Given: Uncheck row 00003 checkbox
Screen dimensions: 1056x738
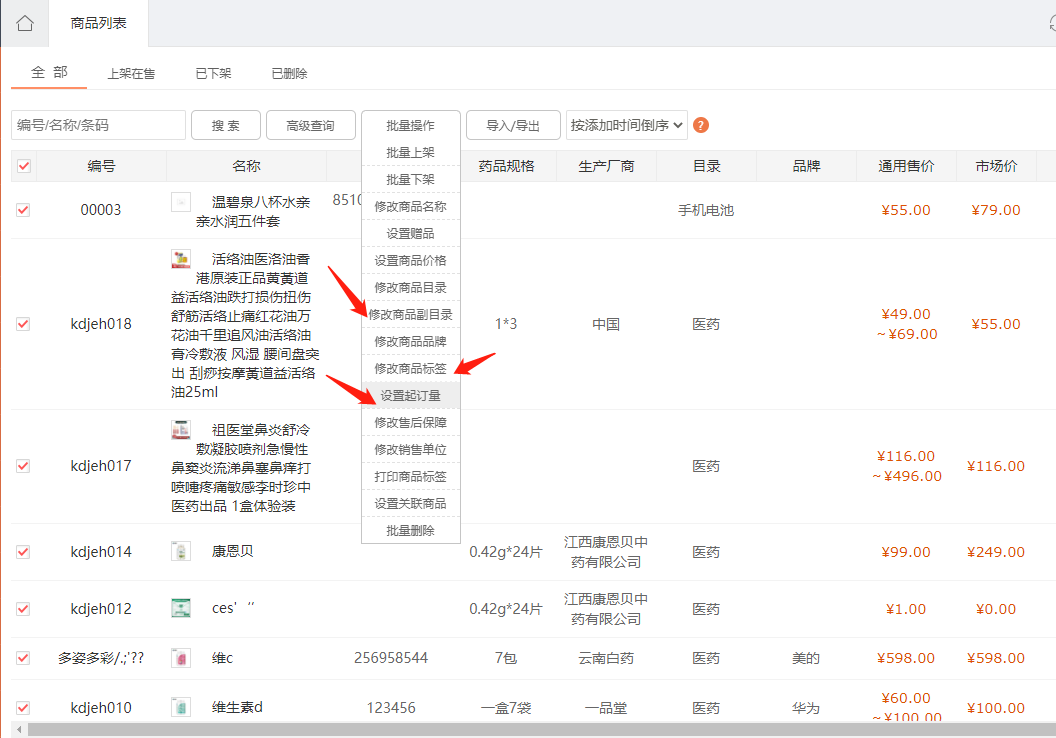Looking at the screenshot, I should click(23, 210).
